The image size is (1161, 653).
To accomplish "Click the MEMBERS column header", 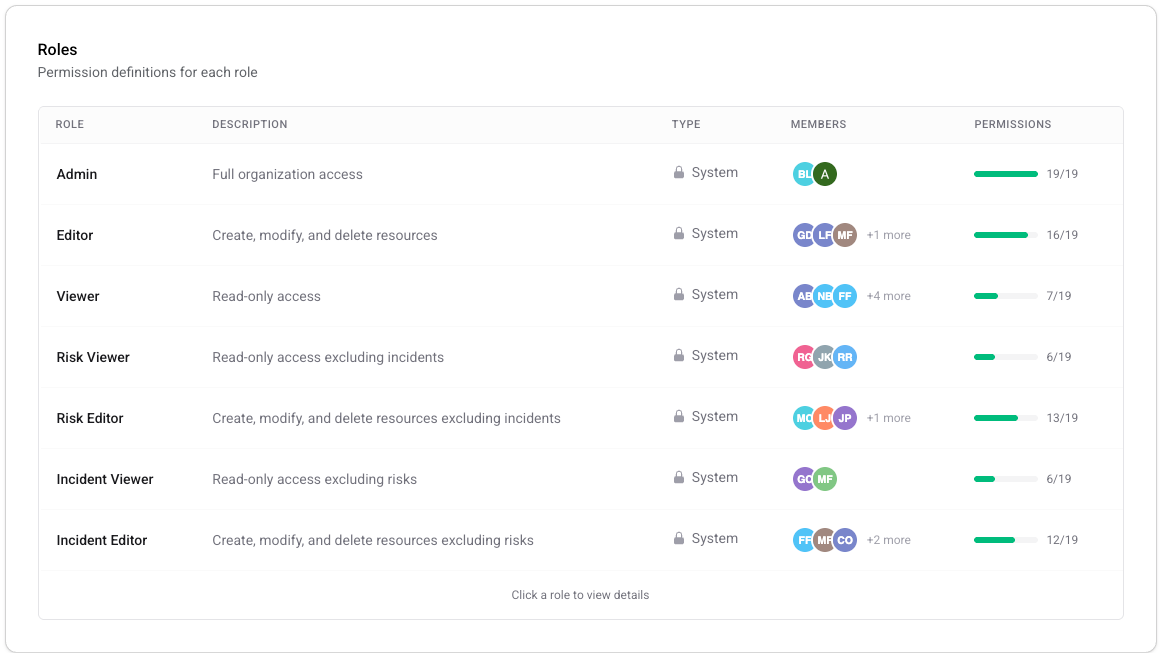I will tap(818, 124).
